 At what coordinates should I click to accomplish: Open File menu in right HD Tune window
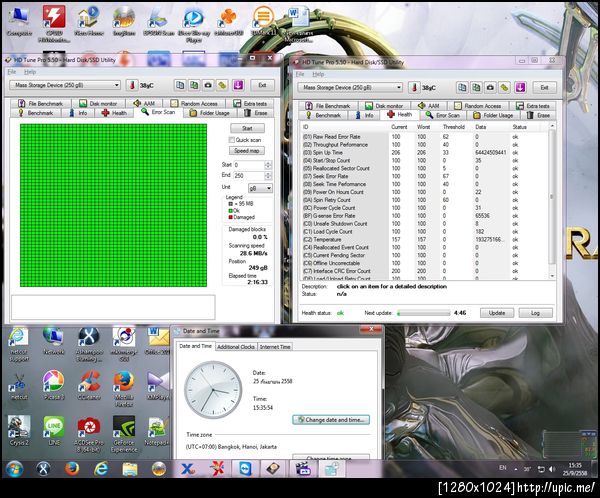(x=300, y=74)
